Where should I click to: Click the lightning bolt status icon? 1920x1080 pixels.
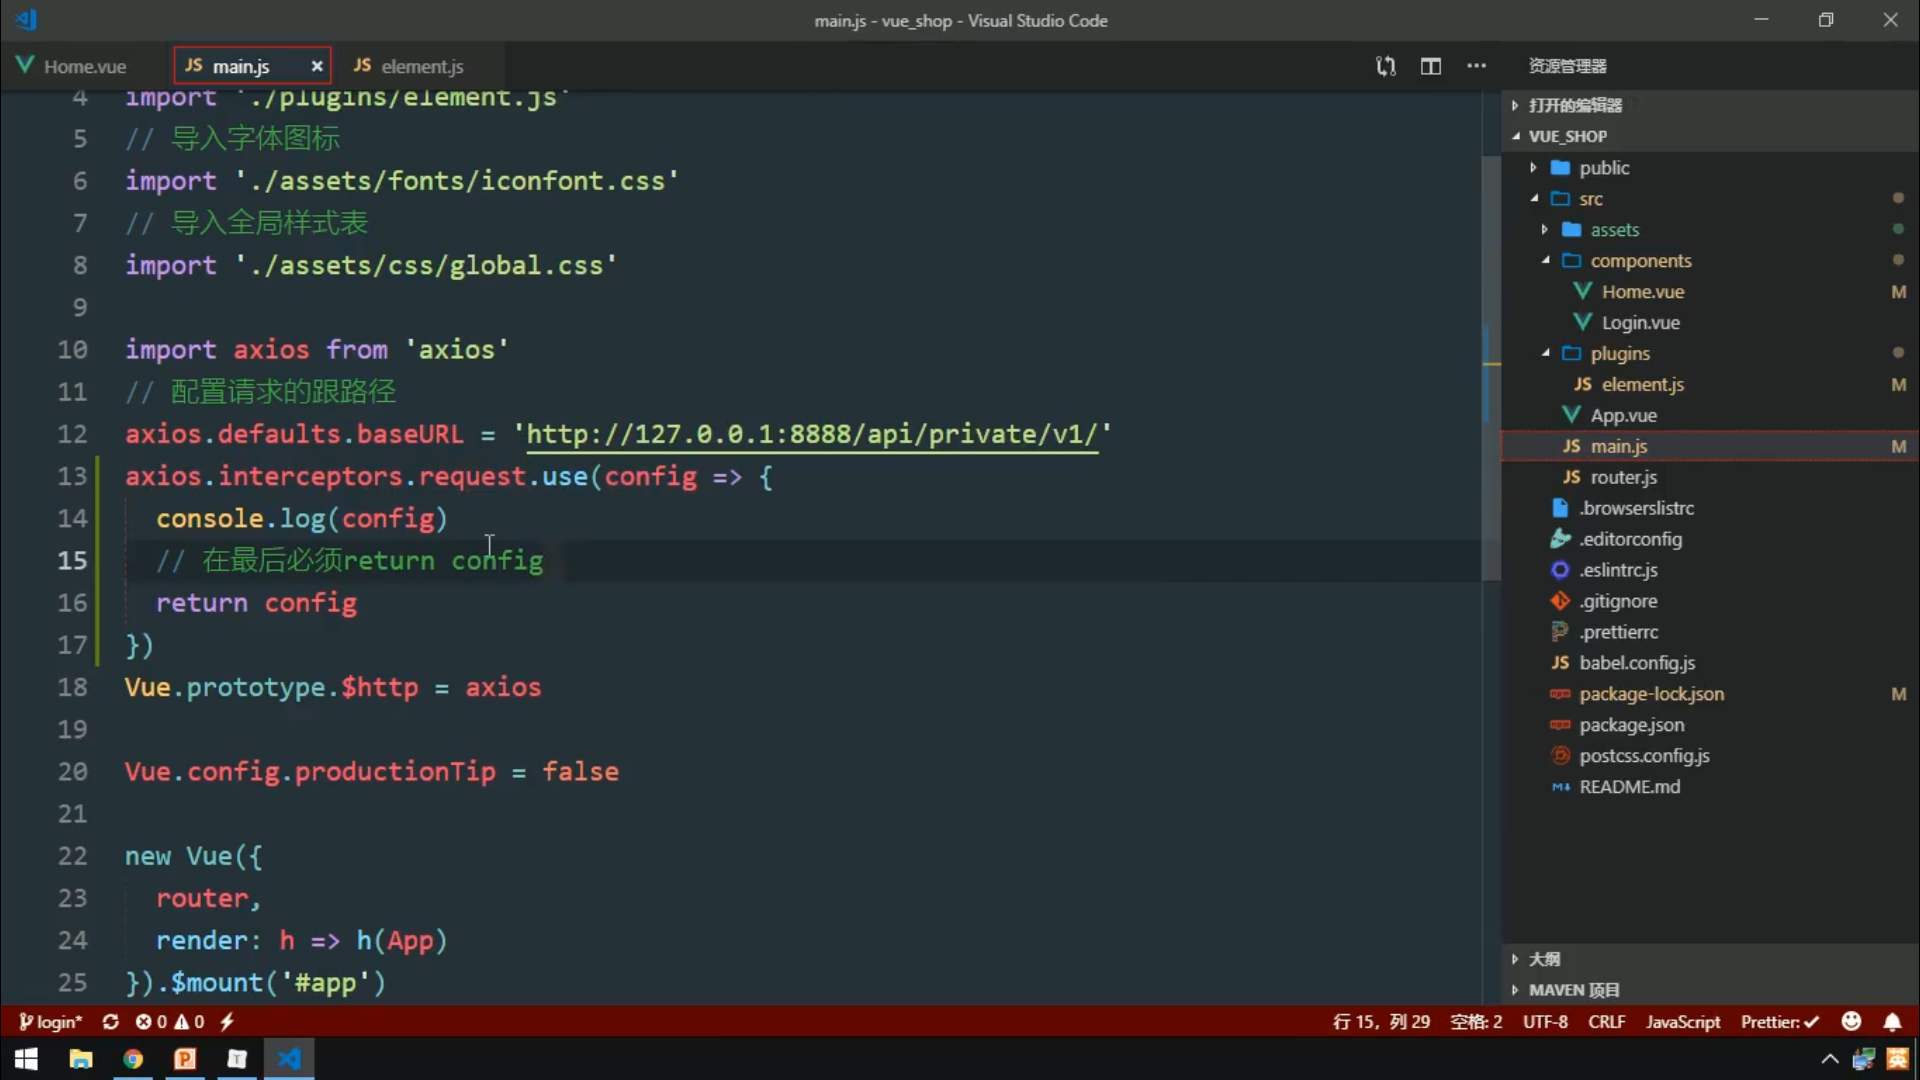[227, 1022]
